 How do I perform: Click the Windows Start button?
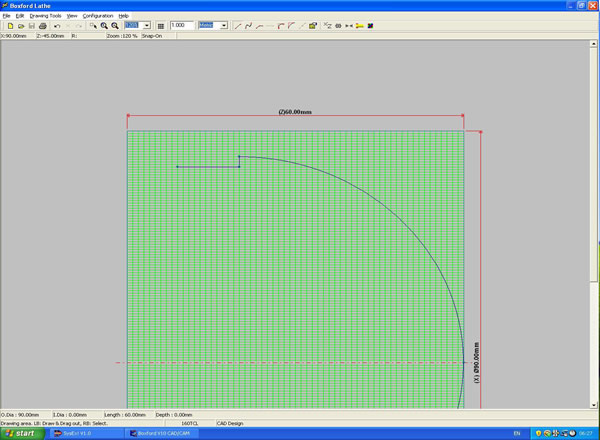click(20, 433)
